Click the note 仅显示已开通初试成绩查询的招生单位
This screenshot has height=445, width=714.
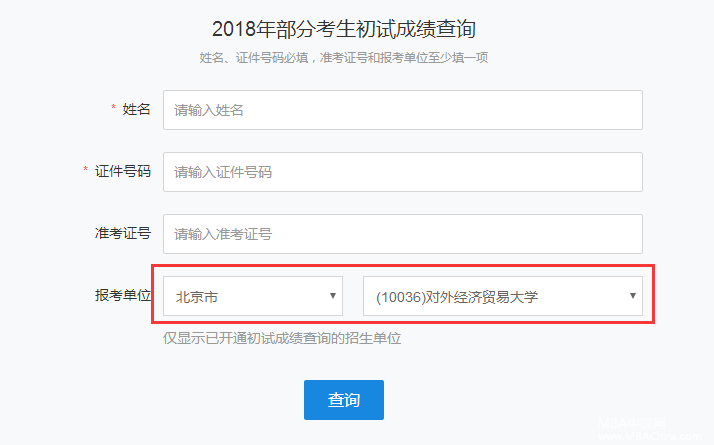pyautogui.click(x=282, y=339)
